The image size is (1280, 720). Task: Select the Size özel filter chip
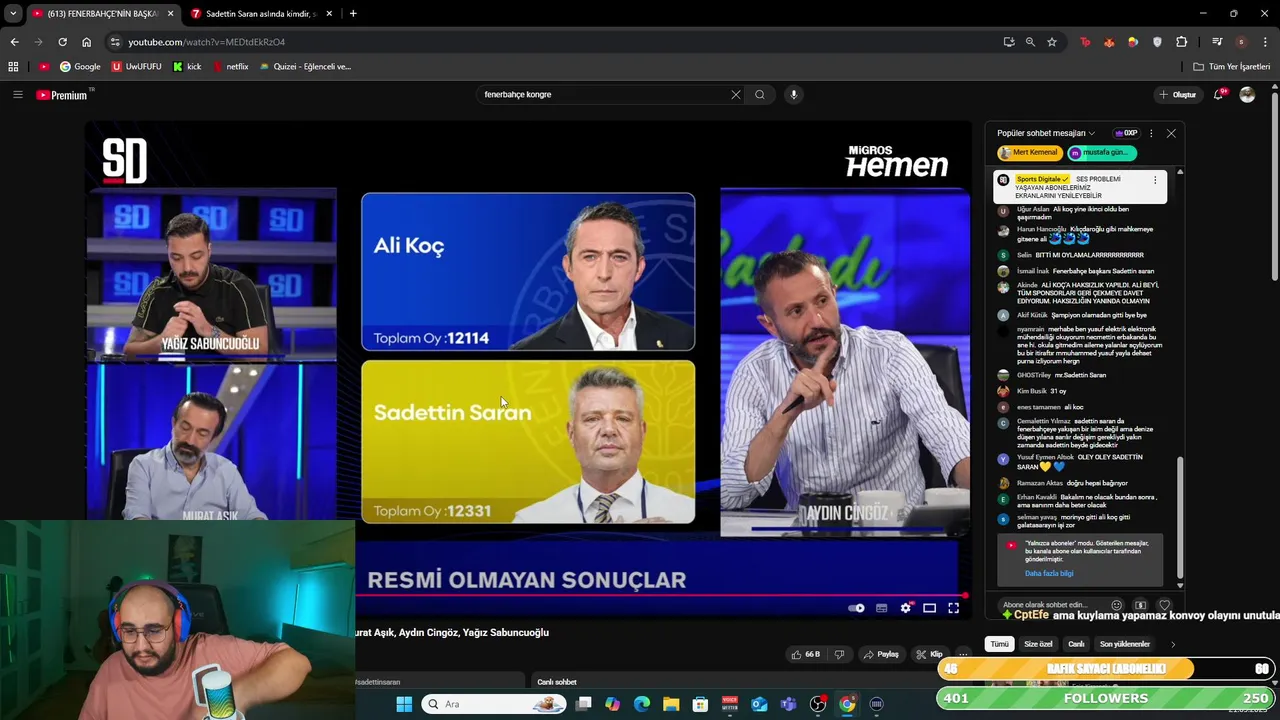pyautogui.click(x=1038, y=644)
